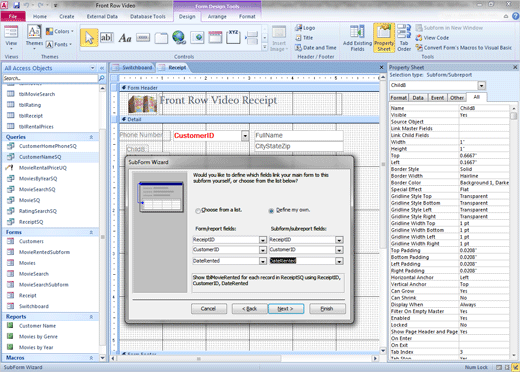Viewport: 520px width, 372px height.
Task: Open Property Sheet object selector dropdown
Action: 482,86
